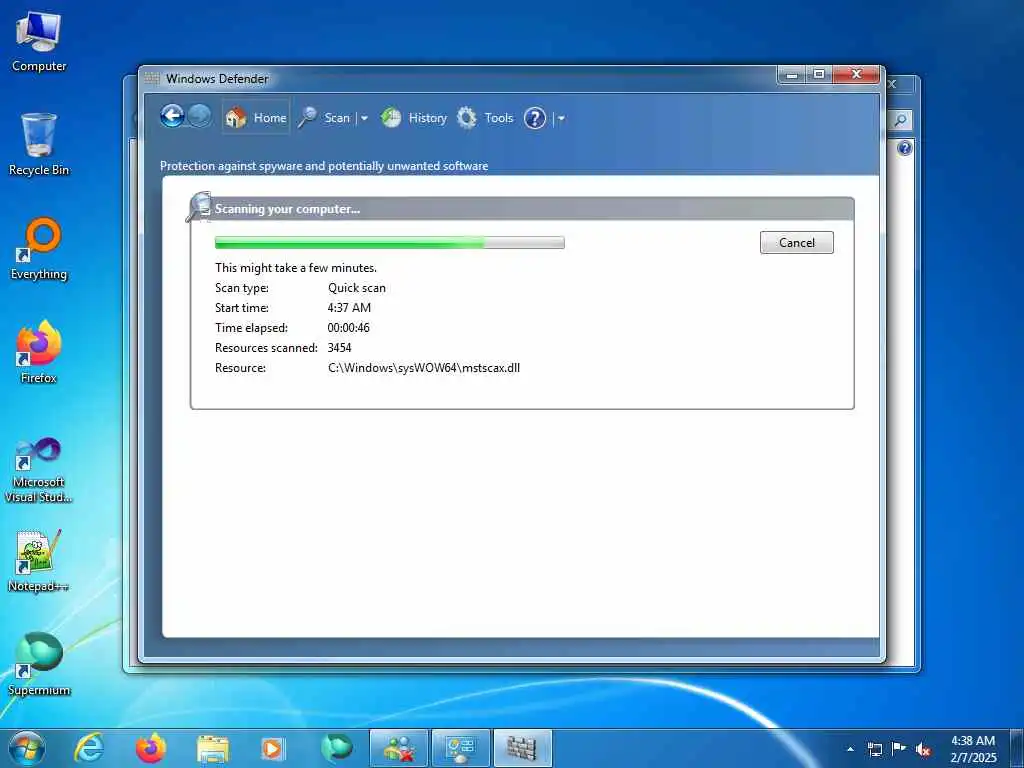Click the mstscax.dll resource path
Screen dimensions: 1024x768
pos(424,368)
